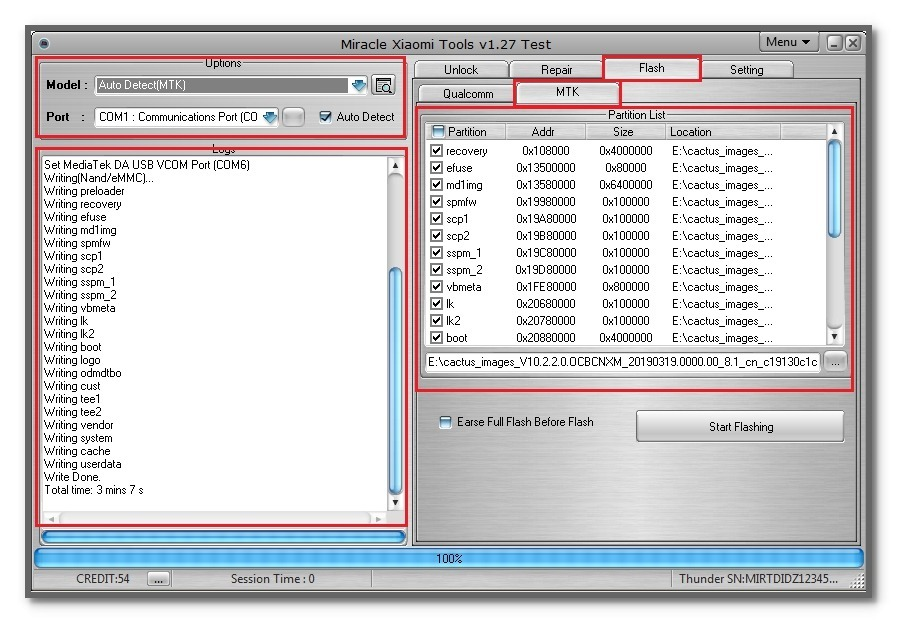This screenshot has height=623, width=897.
Task: Click the Location column header
Action: 723,132
